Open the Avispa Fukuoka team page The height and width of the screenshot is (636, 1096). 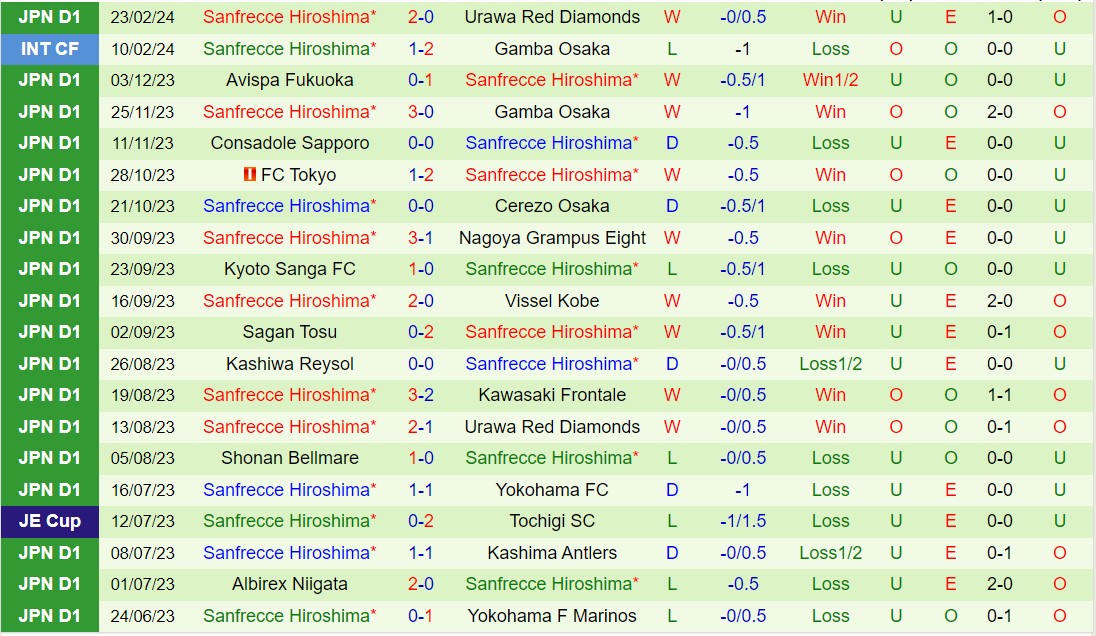coord(289,80)
